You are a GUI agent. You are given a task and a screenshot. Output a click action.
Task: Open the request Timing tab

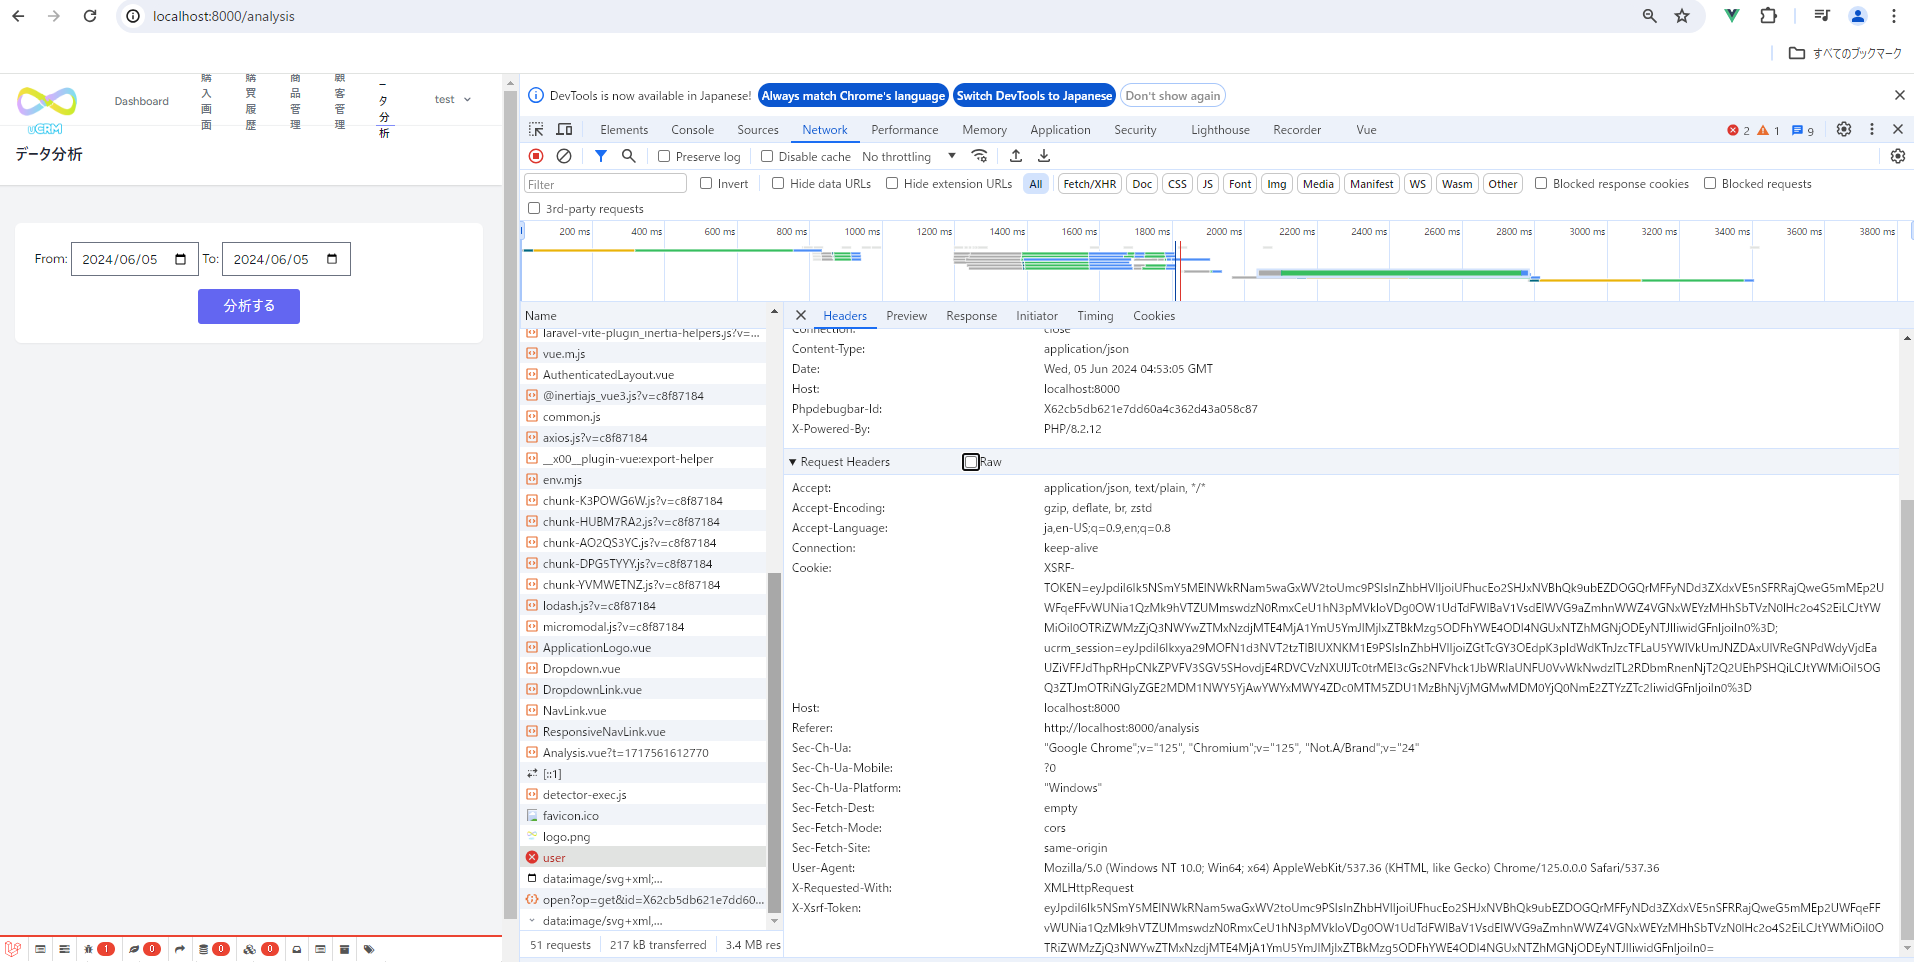pyautogui.click(x=1095, y=316)
